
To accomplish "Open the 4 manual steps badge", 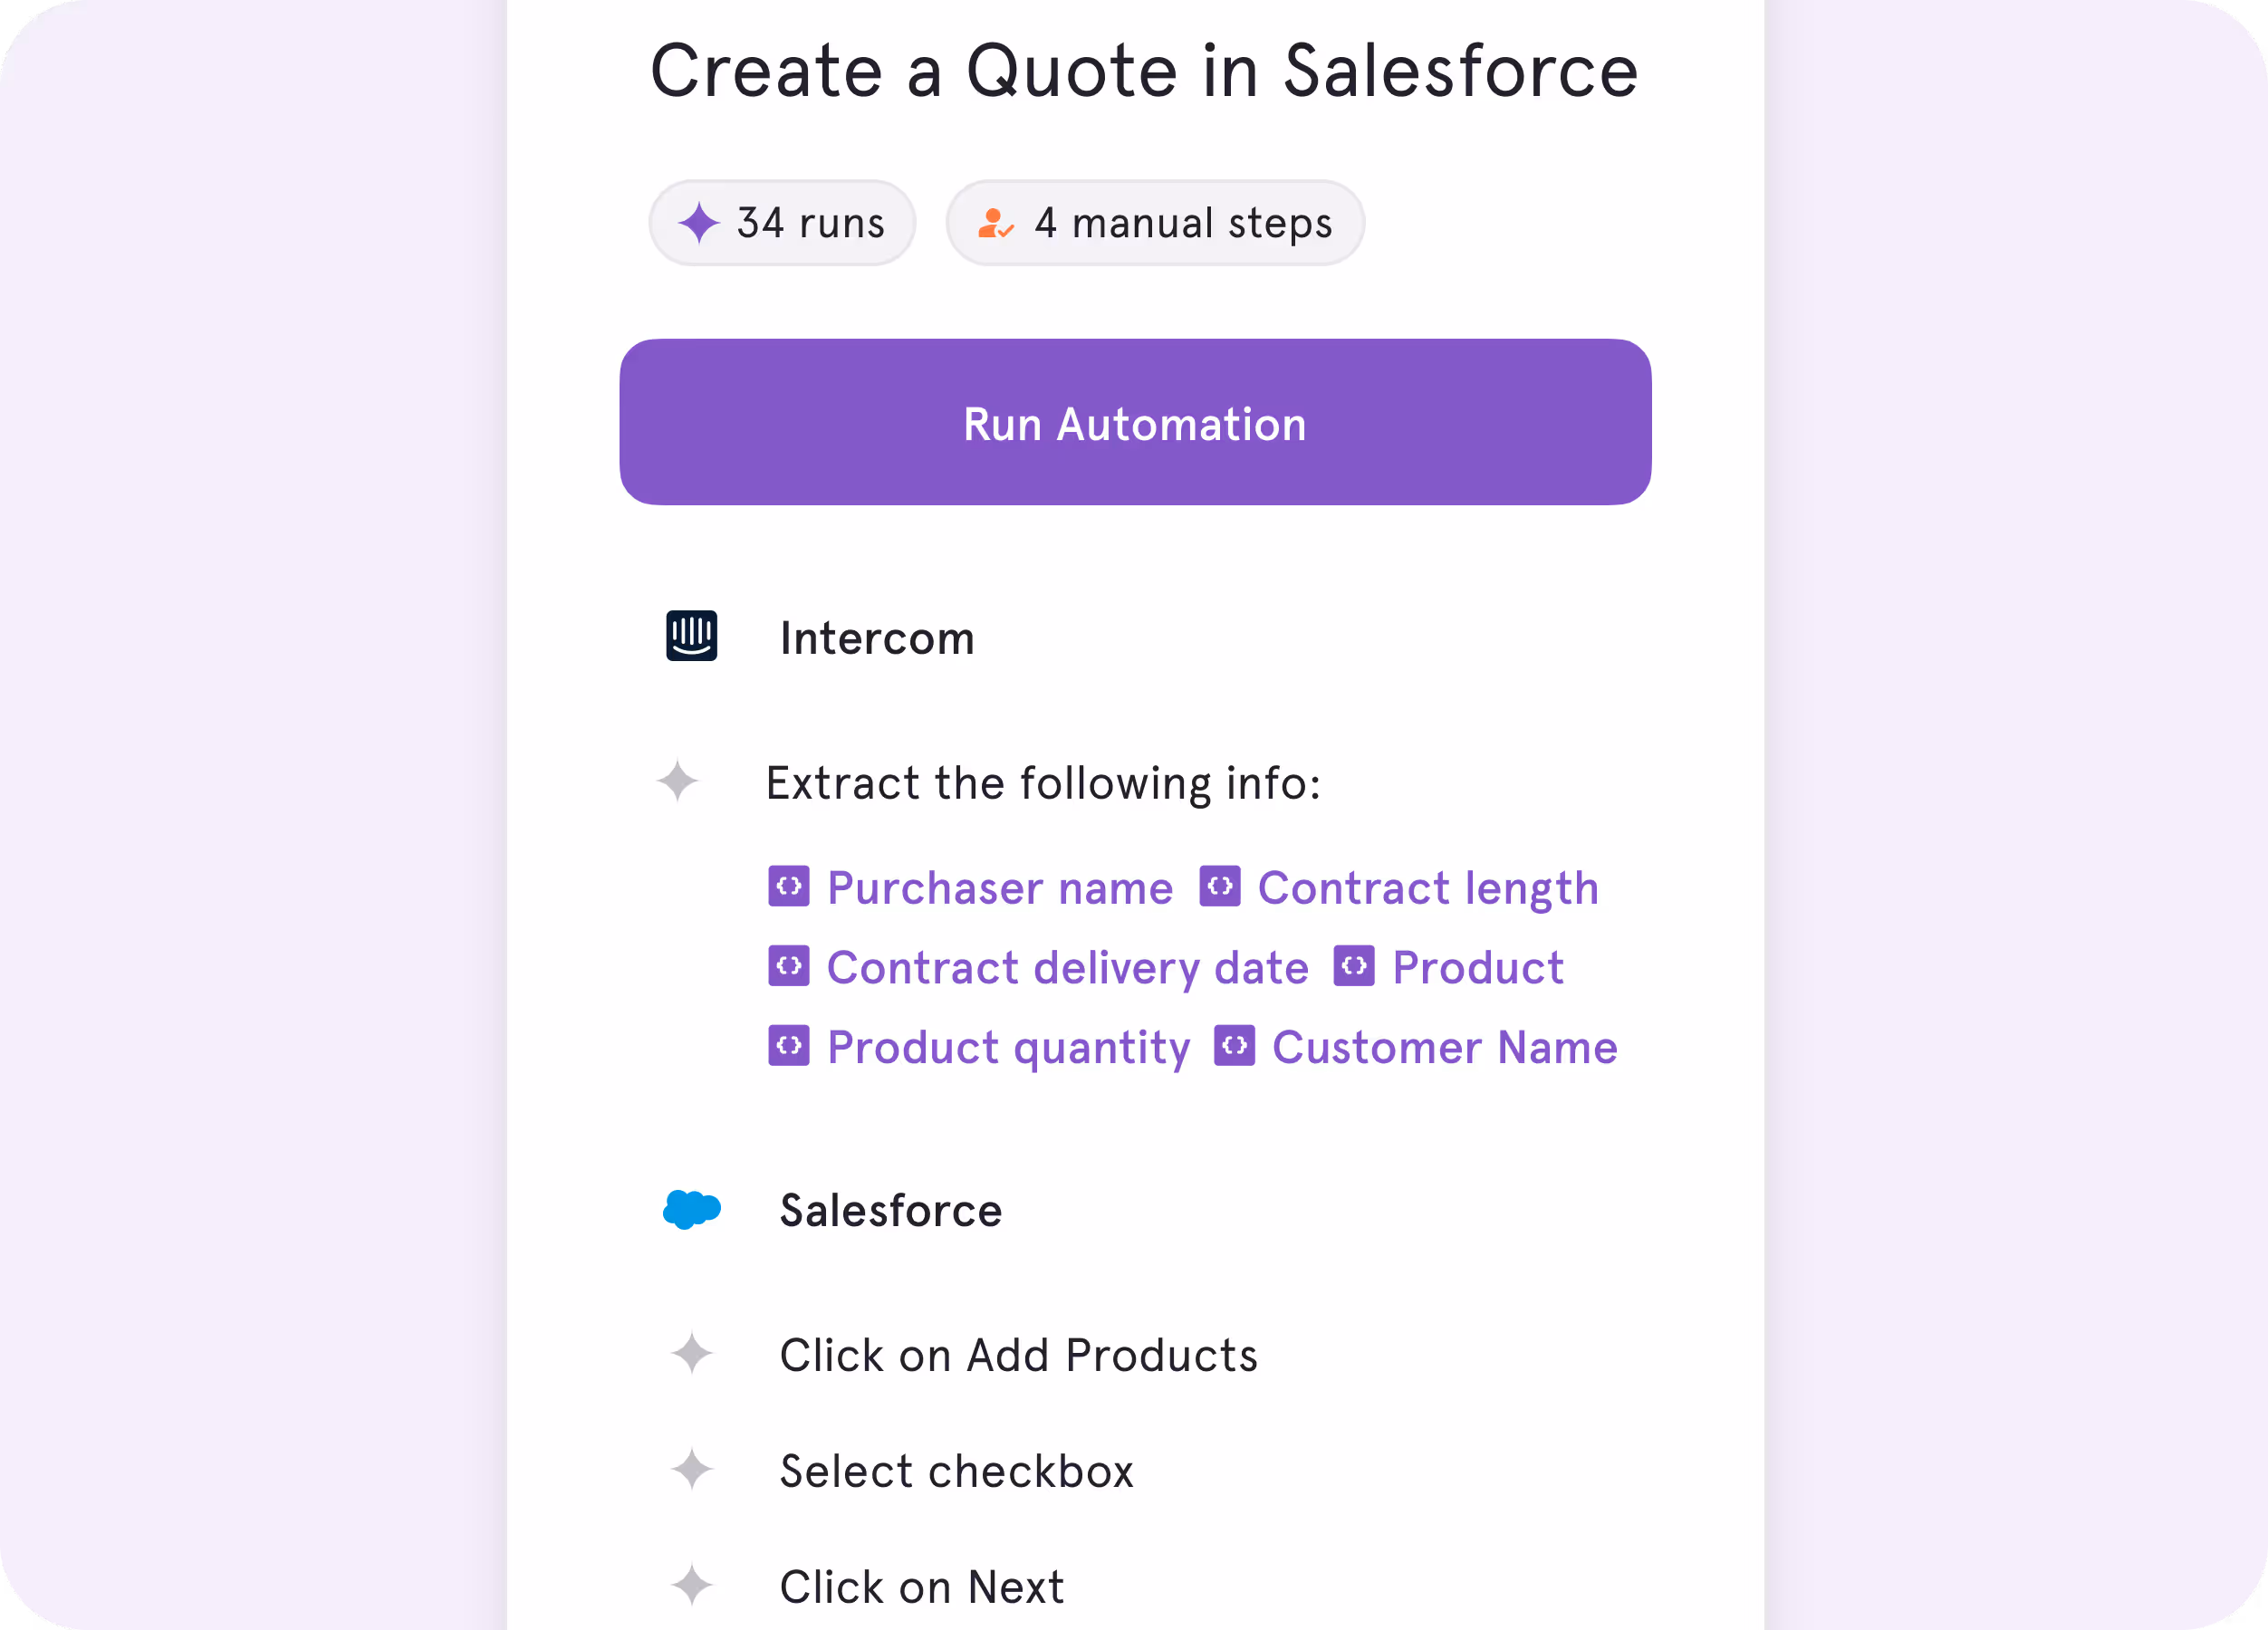I will (x=1155, y=223).
